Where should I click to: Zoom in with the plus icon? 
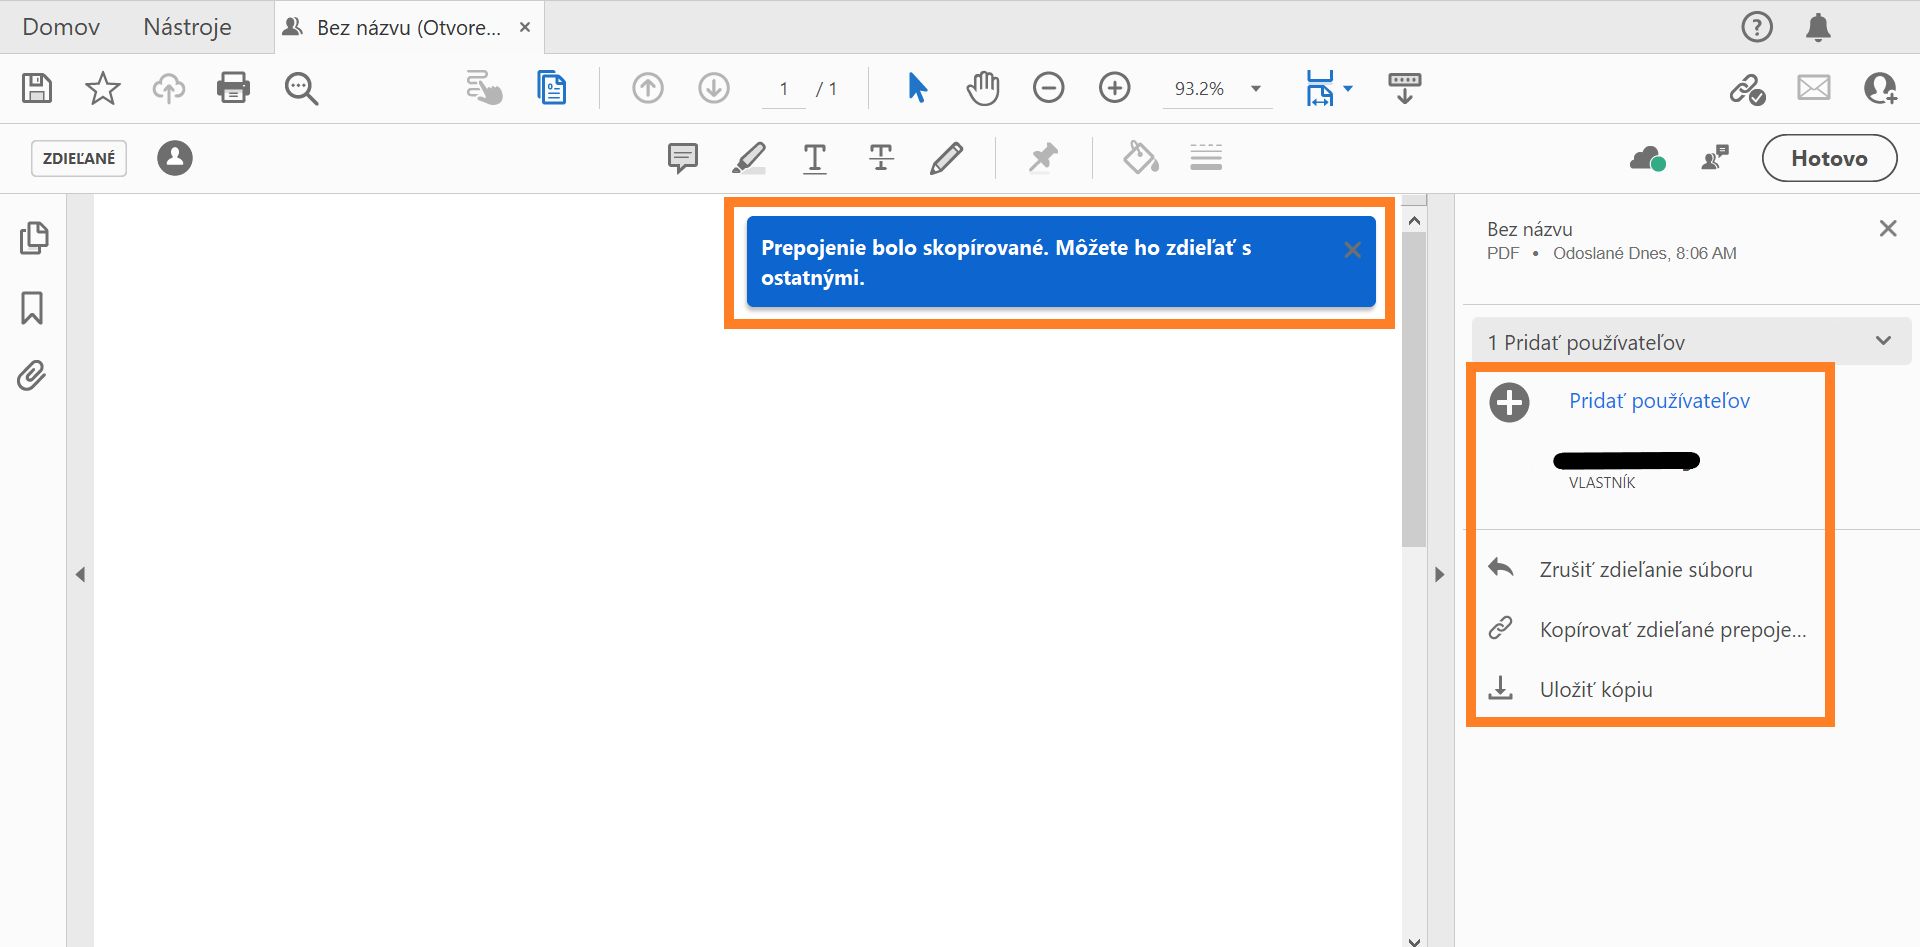point(1115,88)
